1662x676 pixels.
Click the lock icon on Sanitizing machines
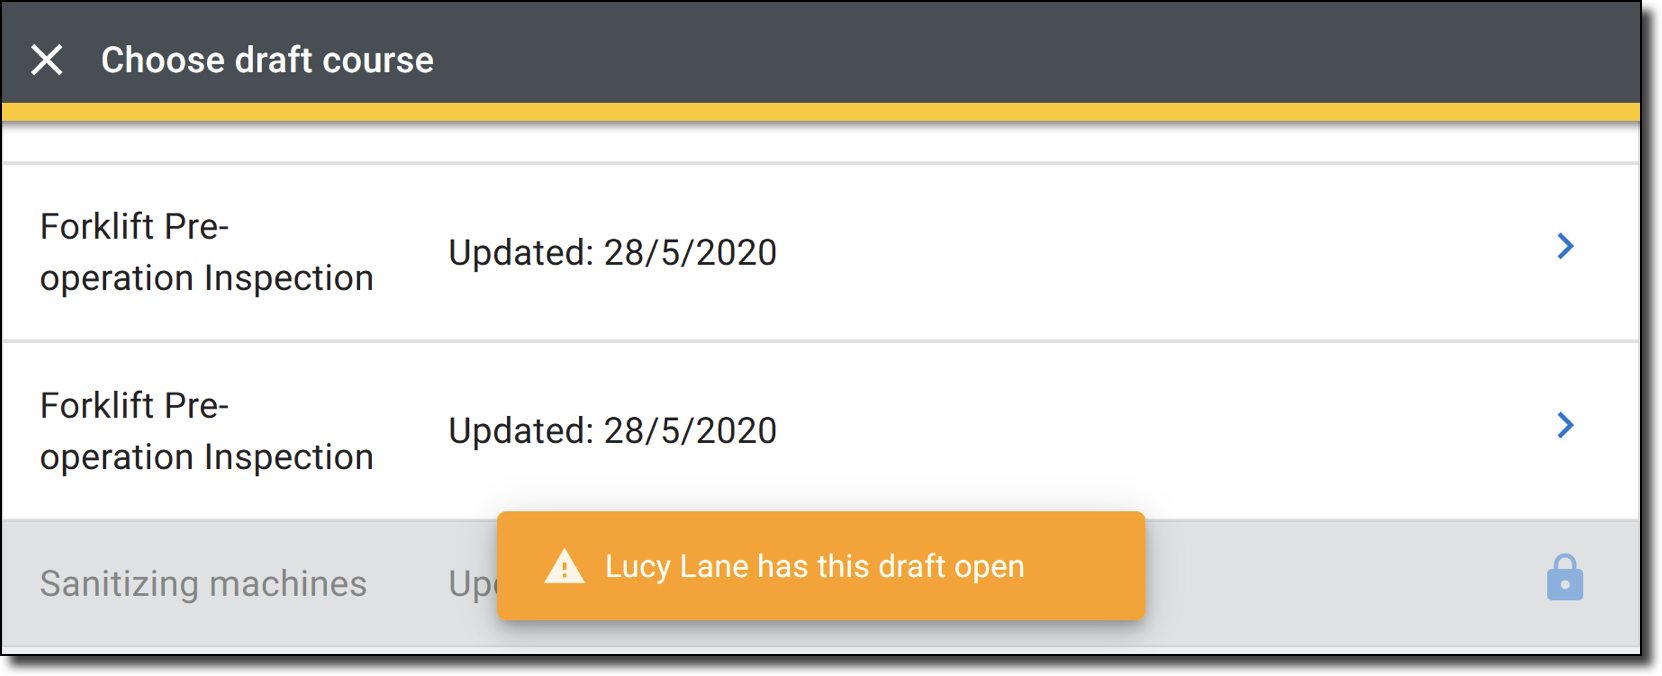coord(1565,578)
